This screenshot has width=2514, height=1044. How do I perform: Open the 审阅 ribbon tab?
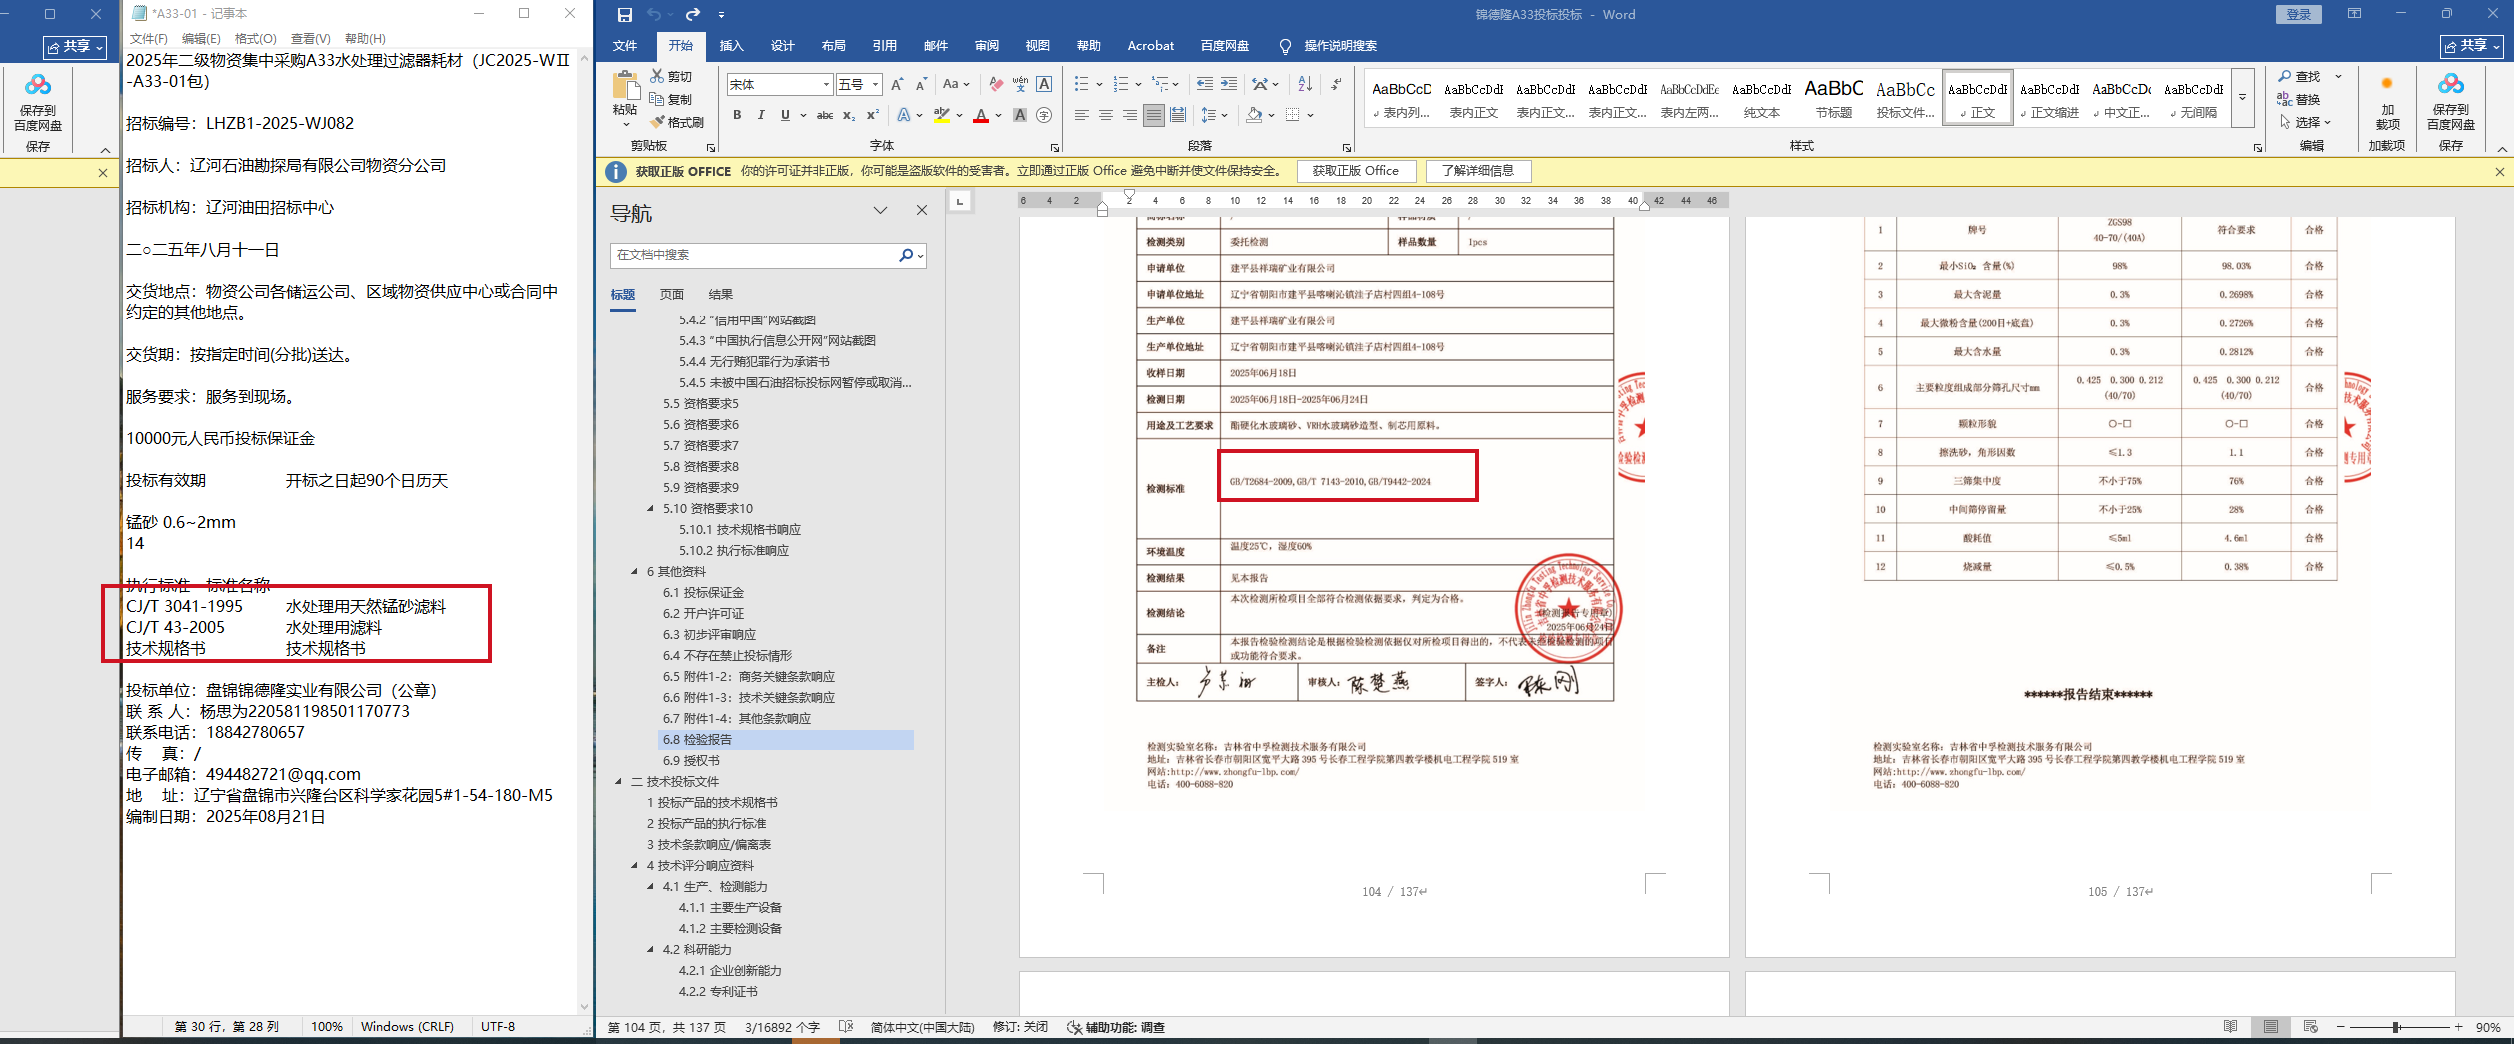click(987, 46)
